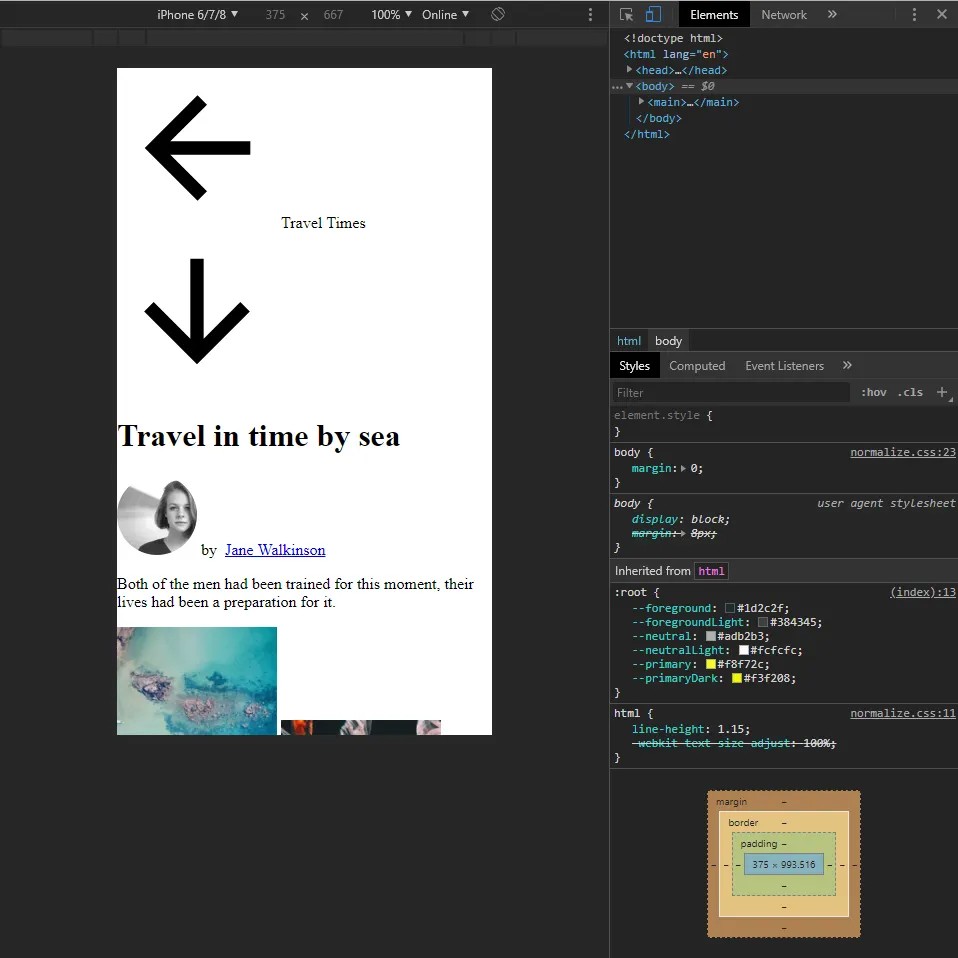Open normalize.css:11 source link
Image resolution: width=958 pixels, height=958 pixels.
[x=902, y=713]
